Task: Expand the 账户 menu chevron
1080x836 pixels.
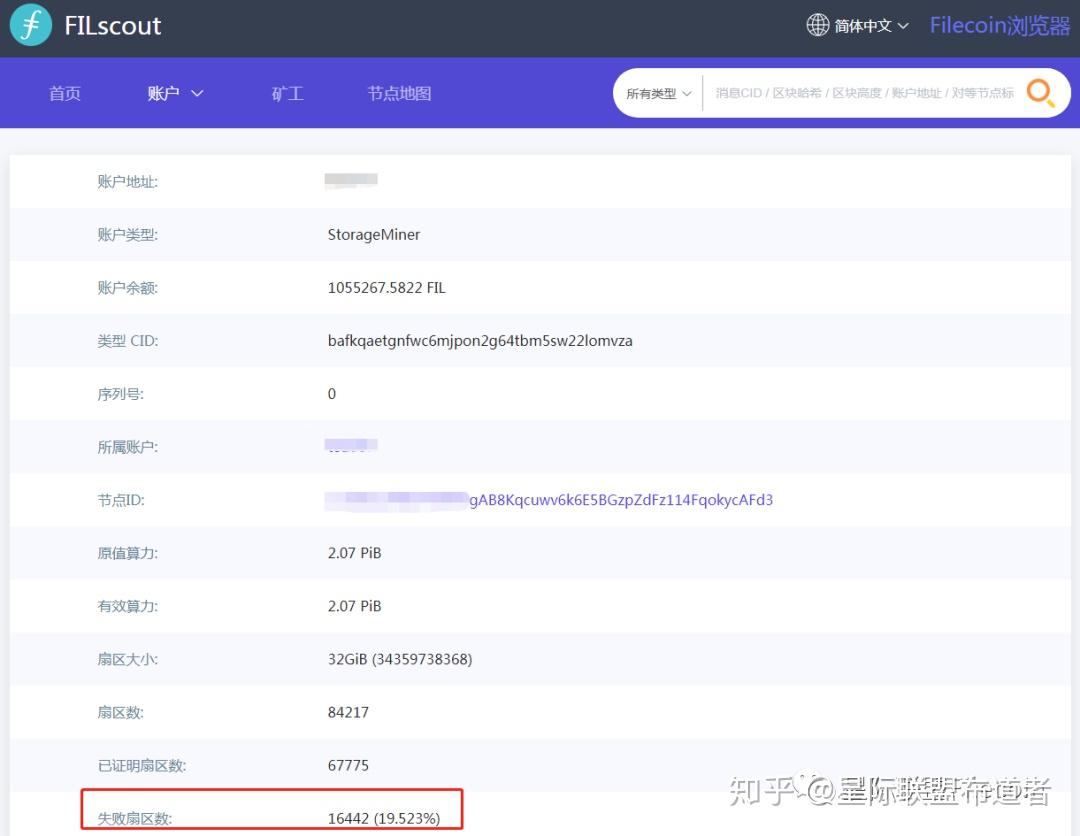Action: click(197, 93)
